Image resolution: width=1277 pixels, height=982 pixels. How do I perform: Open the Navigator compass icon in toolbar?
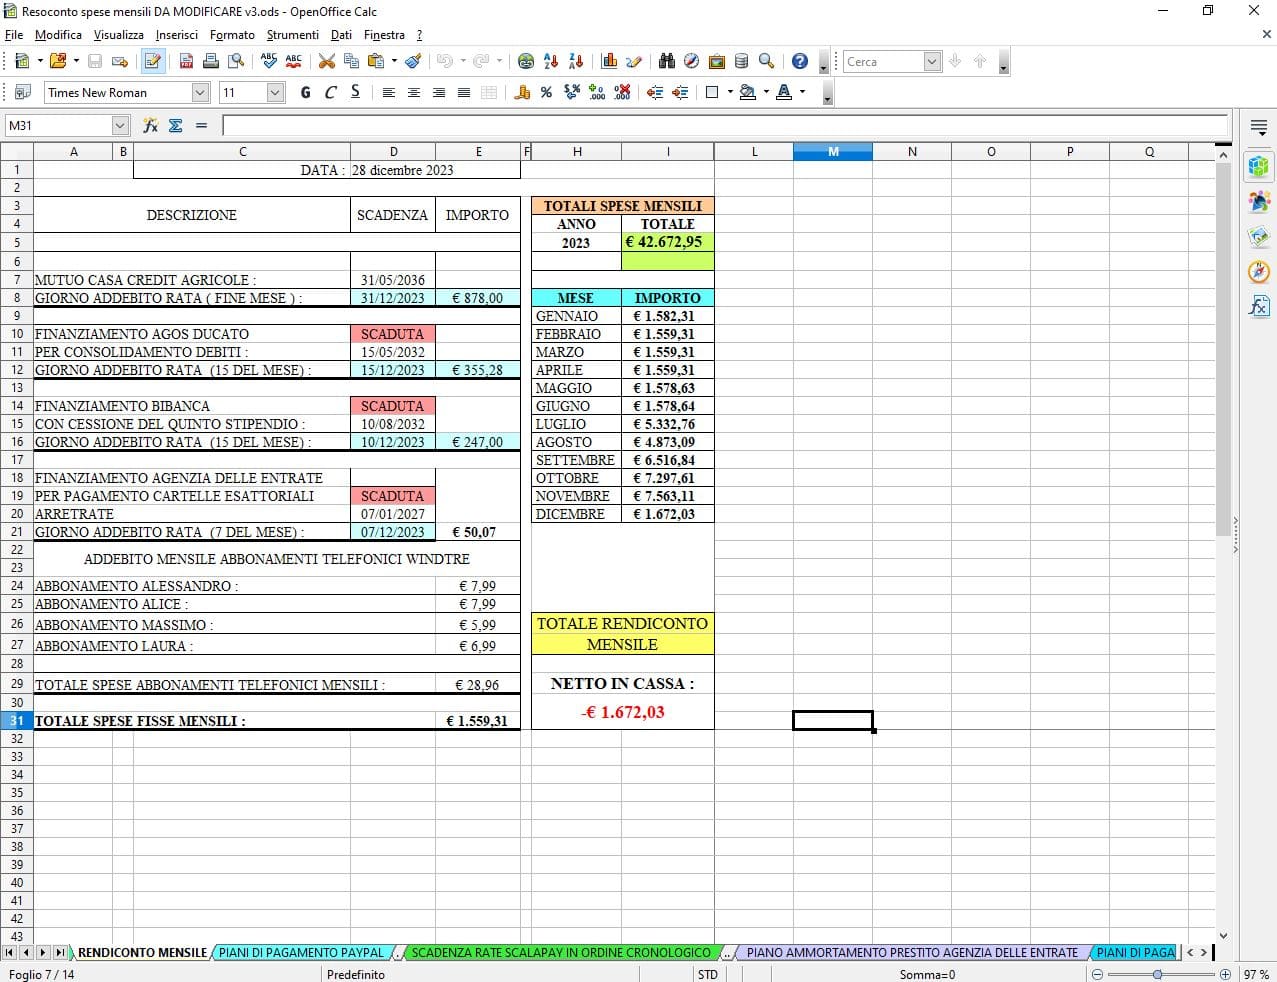691,61
